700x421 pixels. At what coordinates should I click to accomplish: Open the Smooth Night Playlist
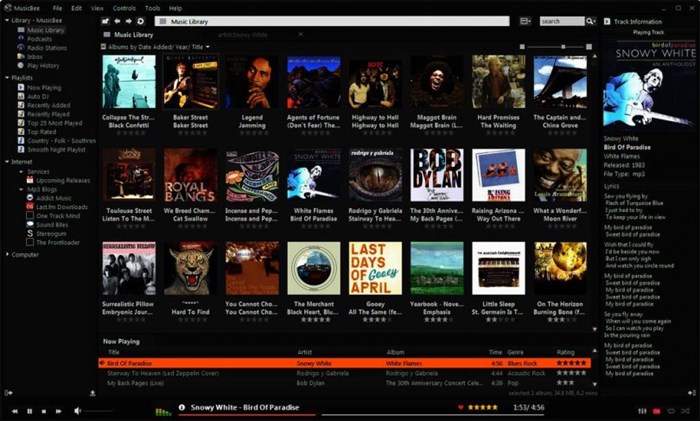click(x=56, y=150)
